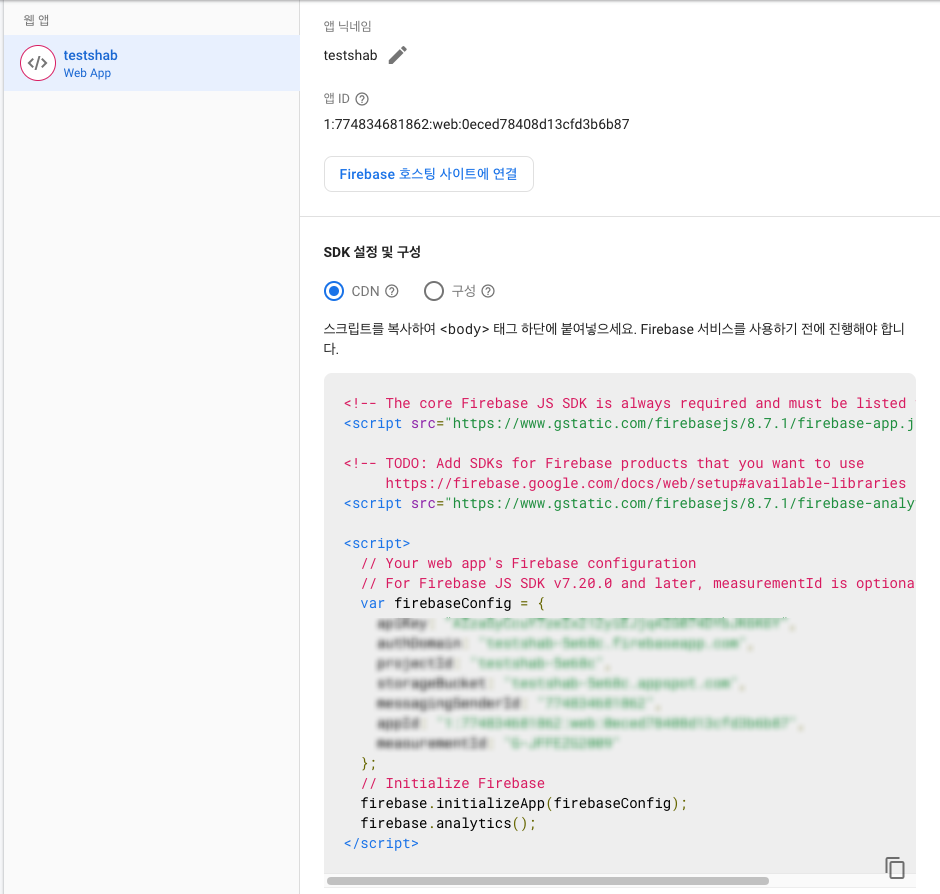This screenshot has width=940, height=894.
Task: Click the TODO: Add SDKs comment line
Action: (x=604, y=463)
